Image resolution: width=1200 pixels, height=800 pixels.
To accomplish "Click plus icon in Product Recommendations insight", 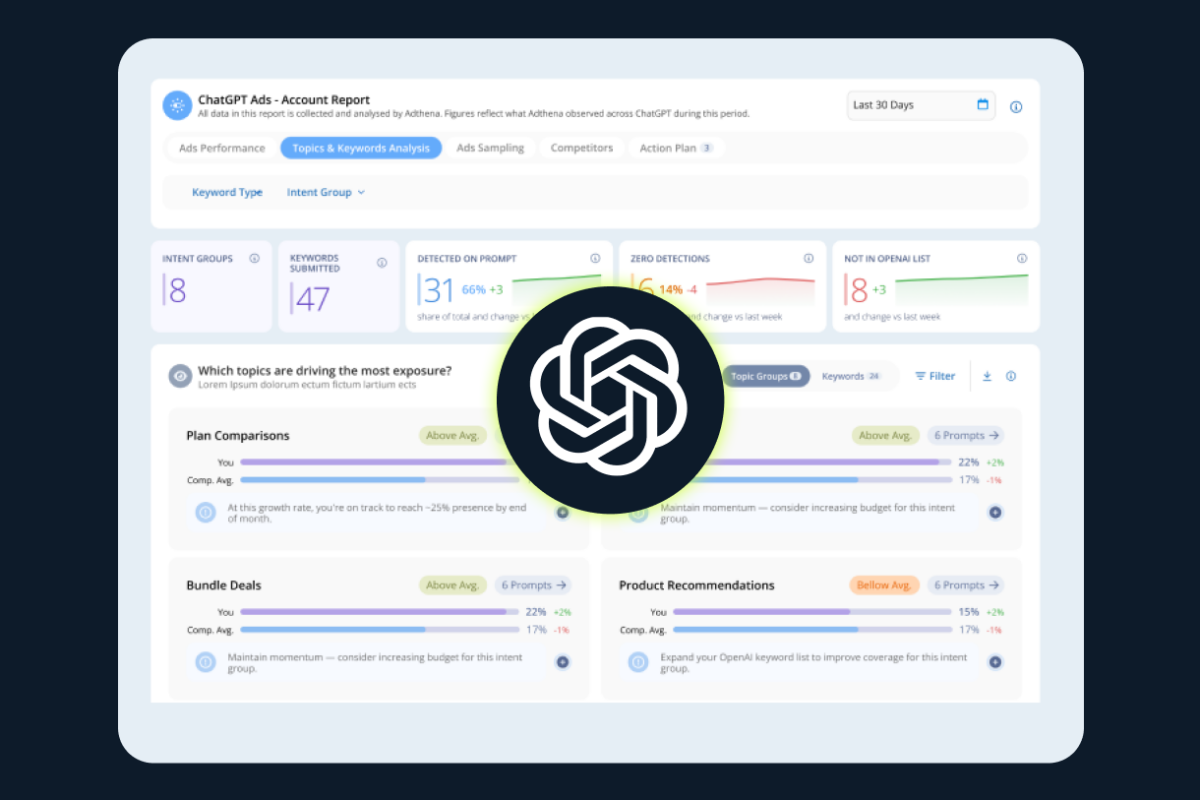I will click(x=995, y=662).
